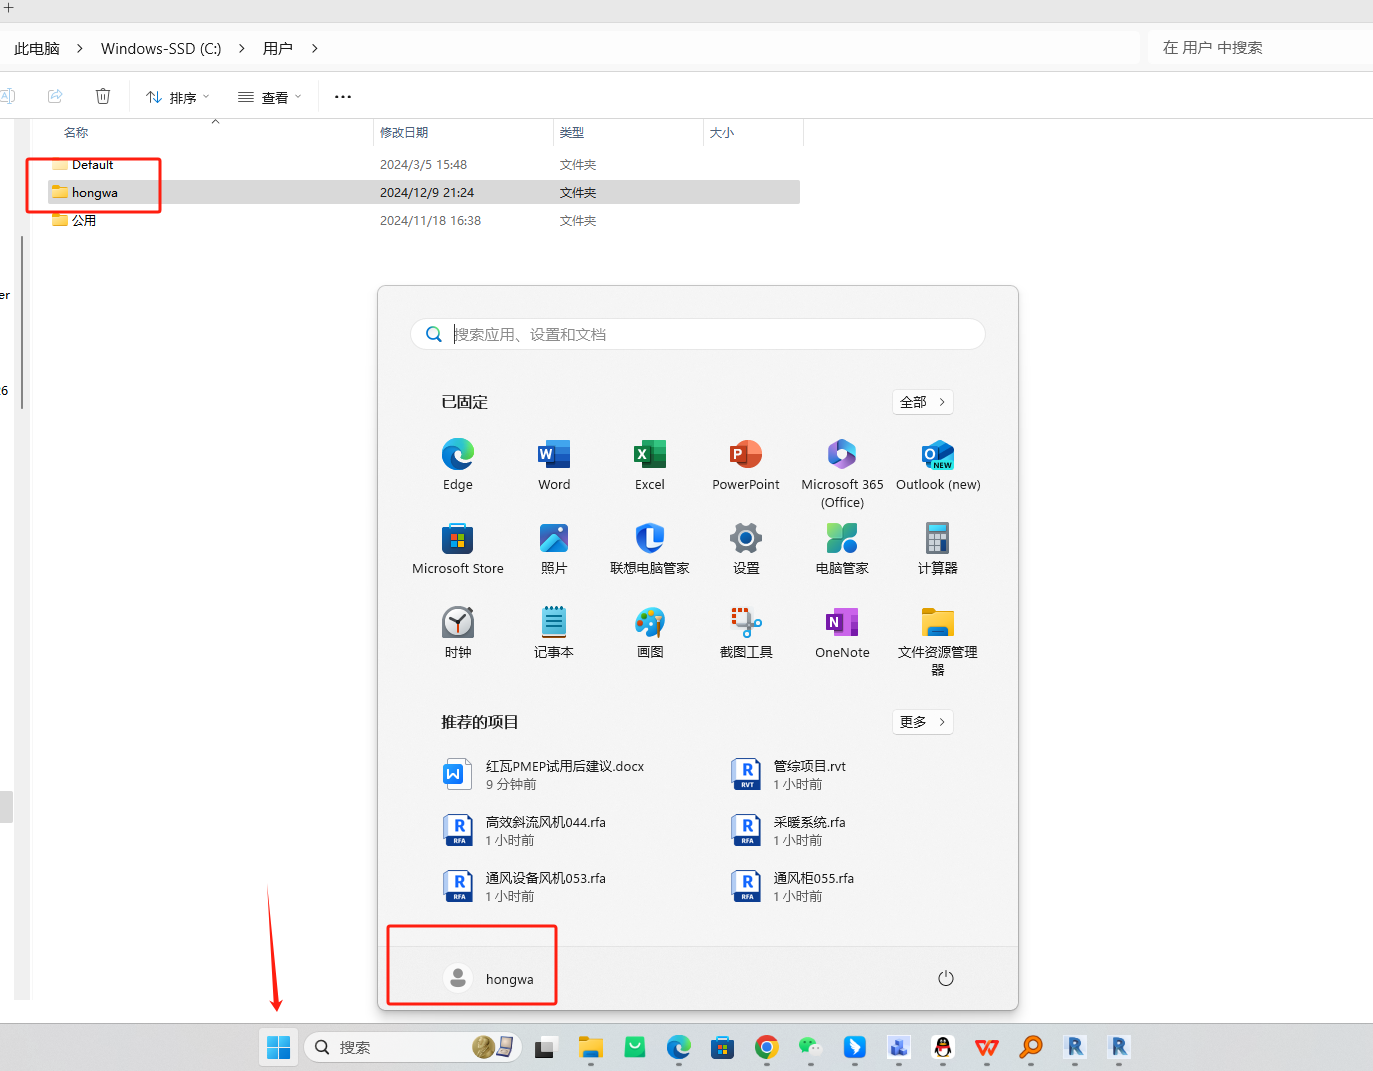Open QQ penguin icon on taskbar
Screen dimensions: 1373x1071
click(943, 1047)
